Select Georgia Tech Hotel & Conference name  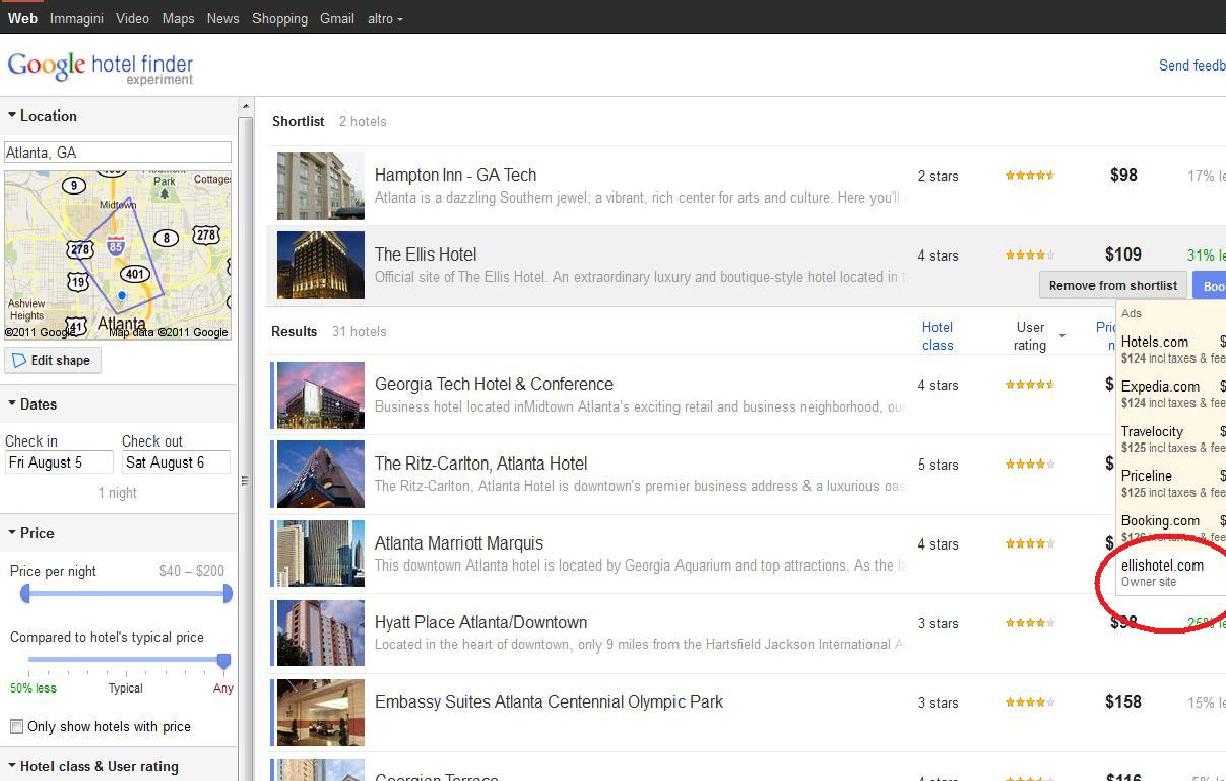point(494,385)
